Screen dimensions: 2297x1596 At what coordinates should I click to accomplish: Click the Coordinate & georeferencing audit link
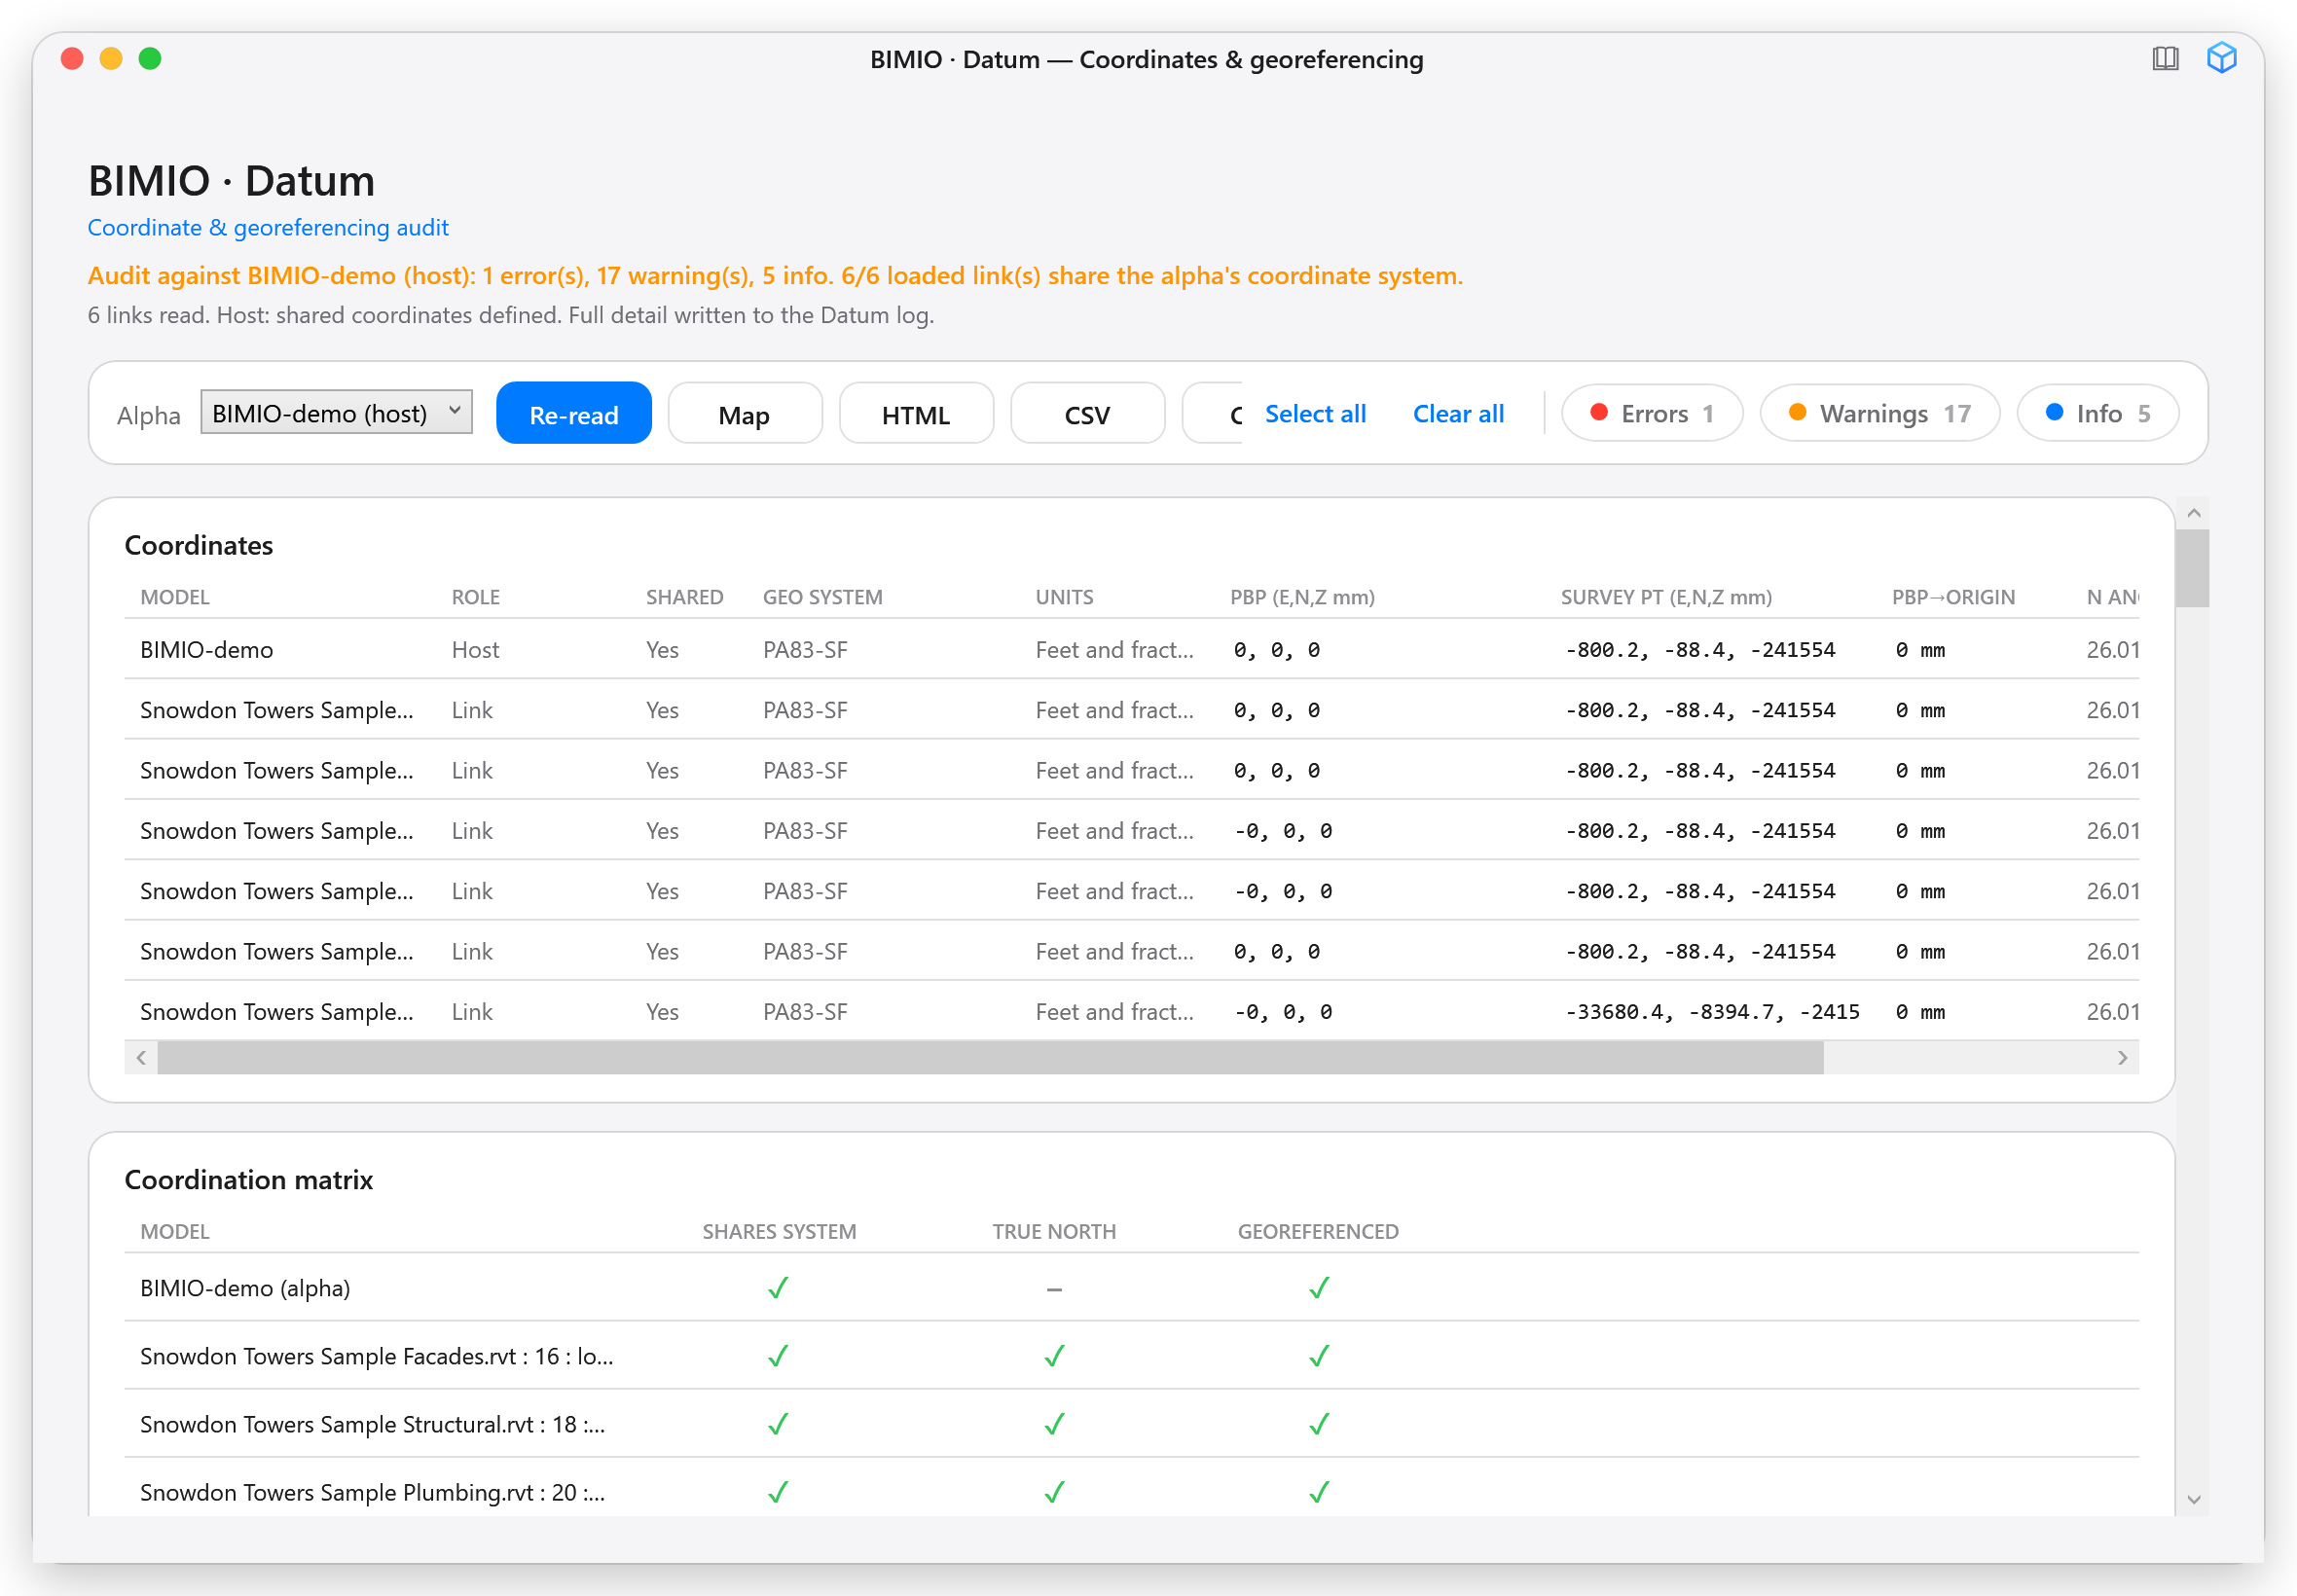click(x=268, y=227)
